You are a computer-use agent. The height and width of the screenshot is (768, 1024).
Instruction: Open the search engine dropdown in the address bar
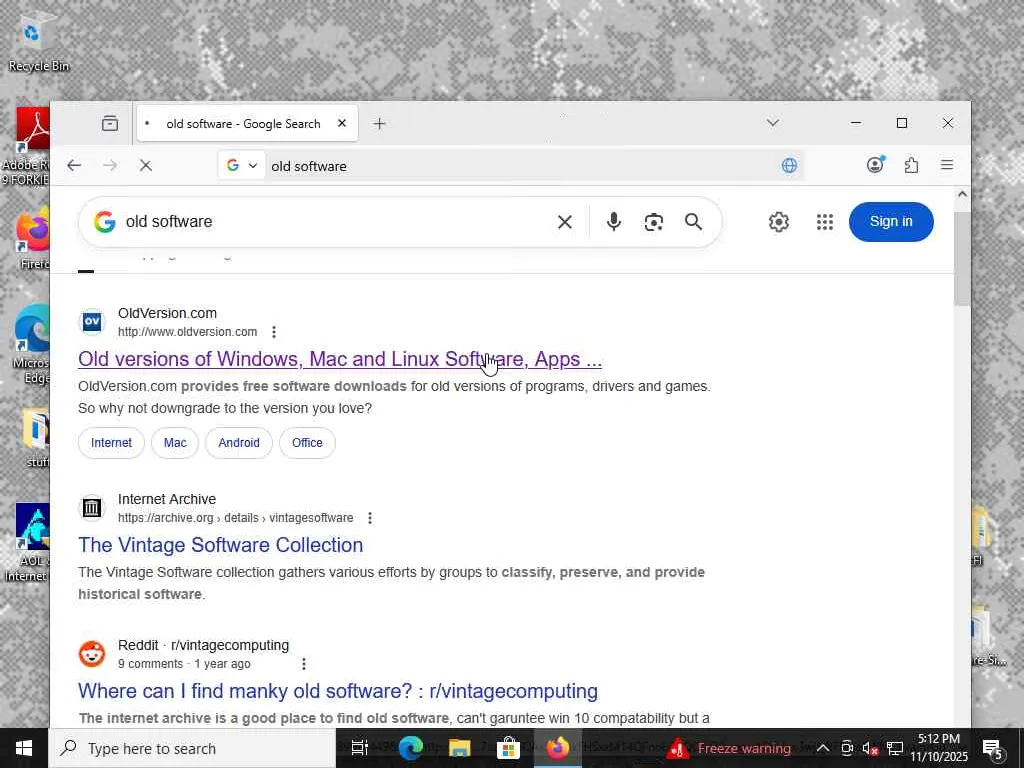coord(242,166)
